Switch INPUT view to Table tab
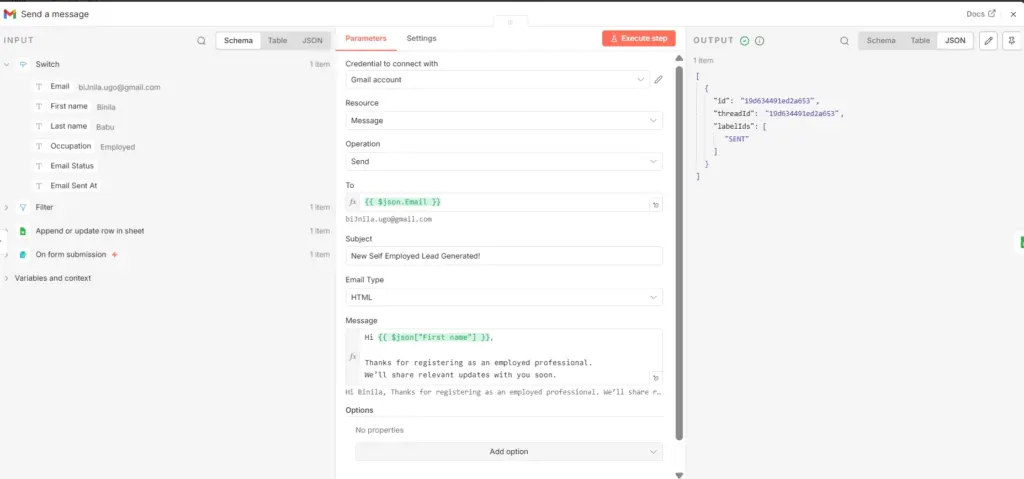1024x479 pixels. coord(278,41)
